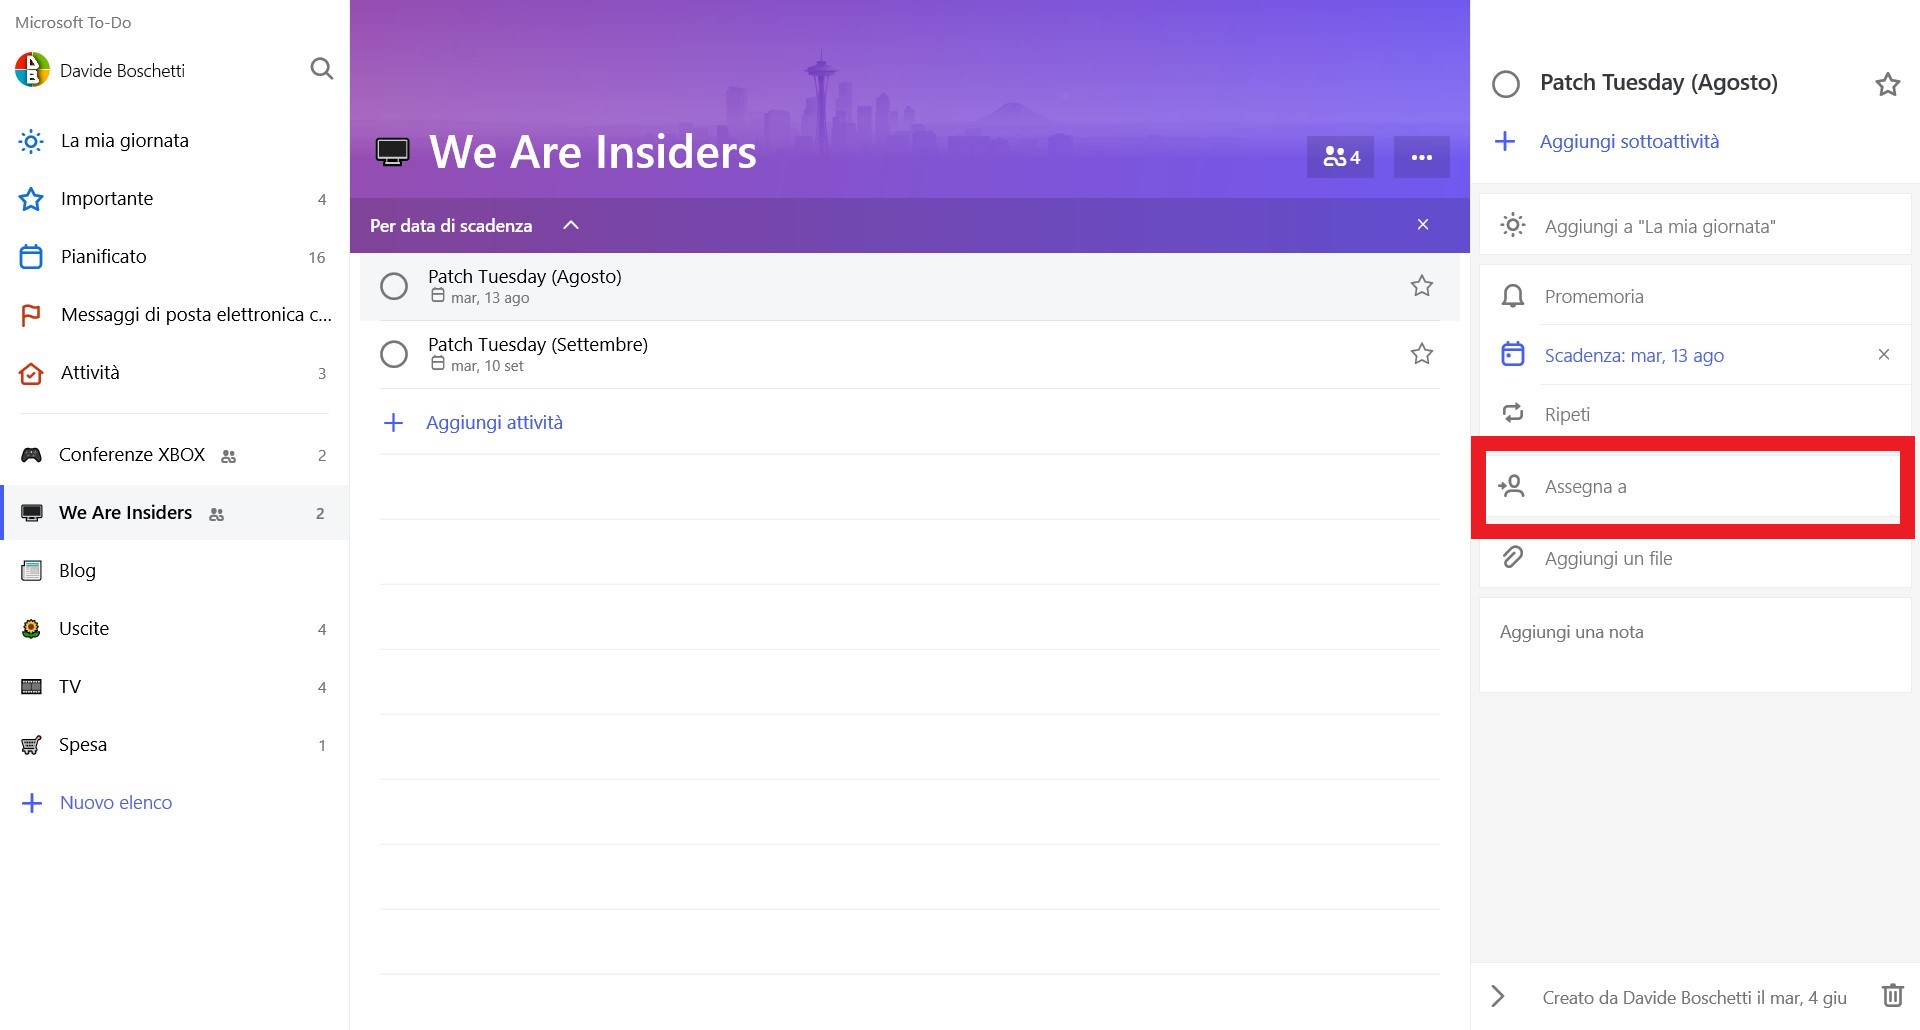1920x1030 pixels.
Task: Click Aggiungi un file attachment option
Action: pyautogui.click(x=1695, y=558)
